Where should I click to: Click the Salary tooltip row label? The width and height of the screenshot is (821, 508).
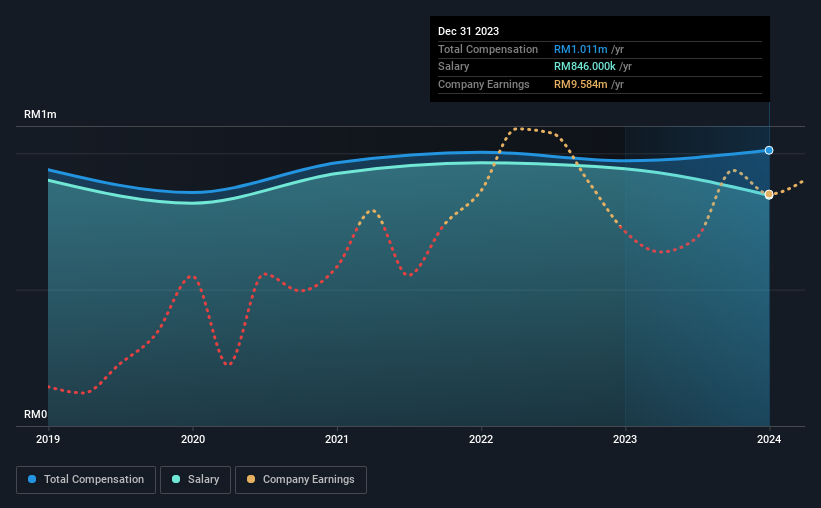click(453, 67)
